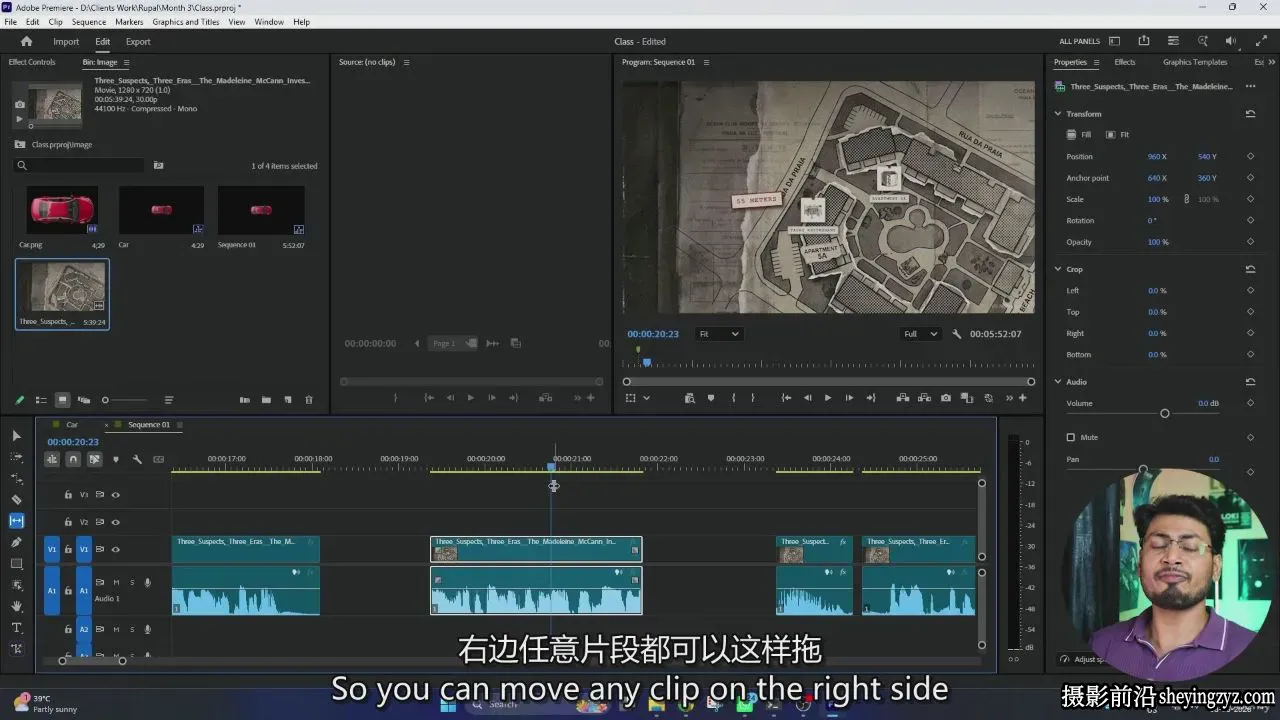Screen dimensions: 1280x720
Task: Create new bin folder icon
Action: coord(266,400)
